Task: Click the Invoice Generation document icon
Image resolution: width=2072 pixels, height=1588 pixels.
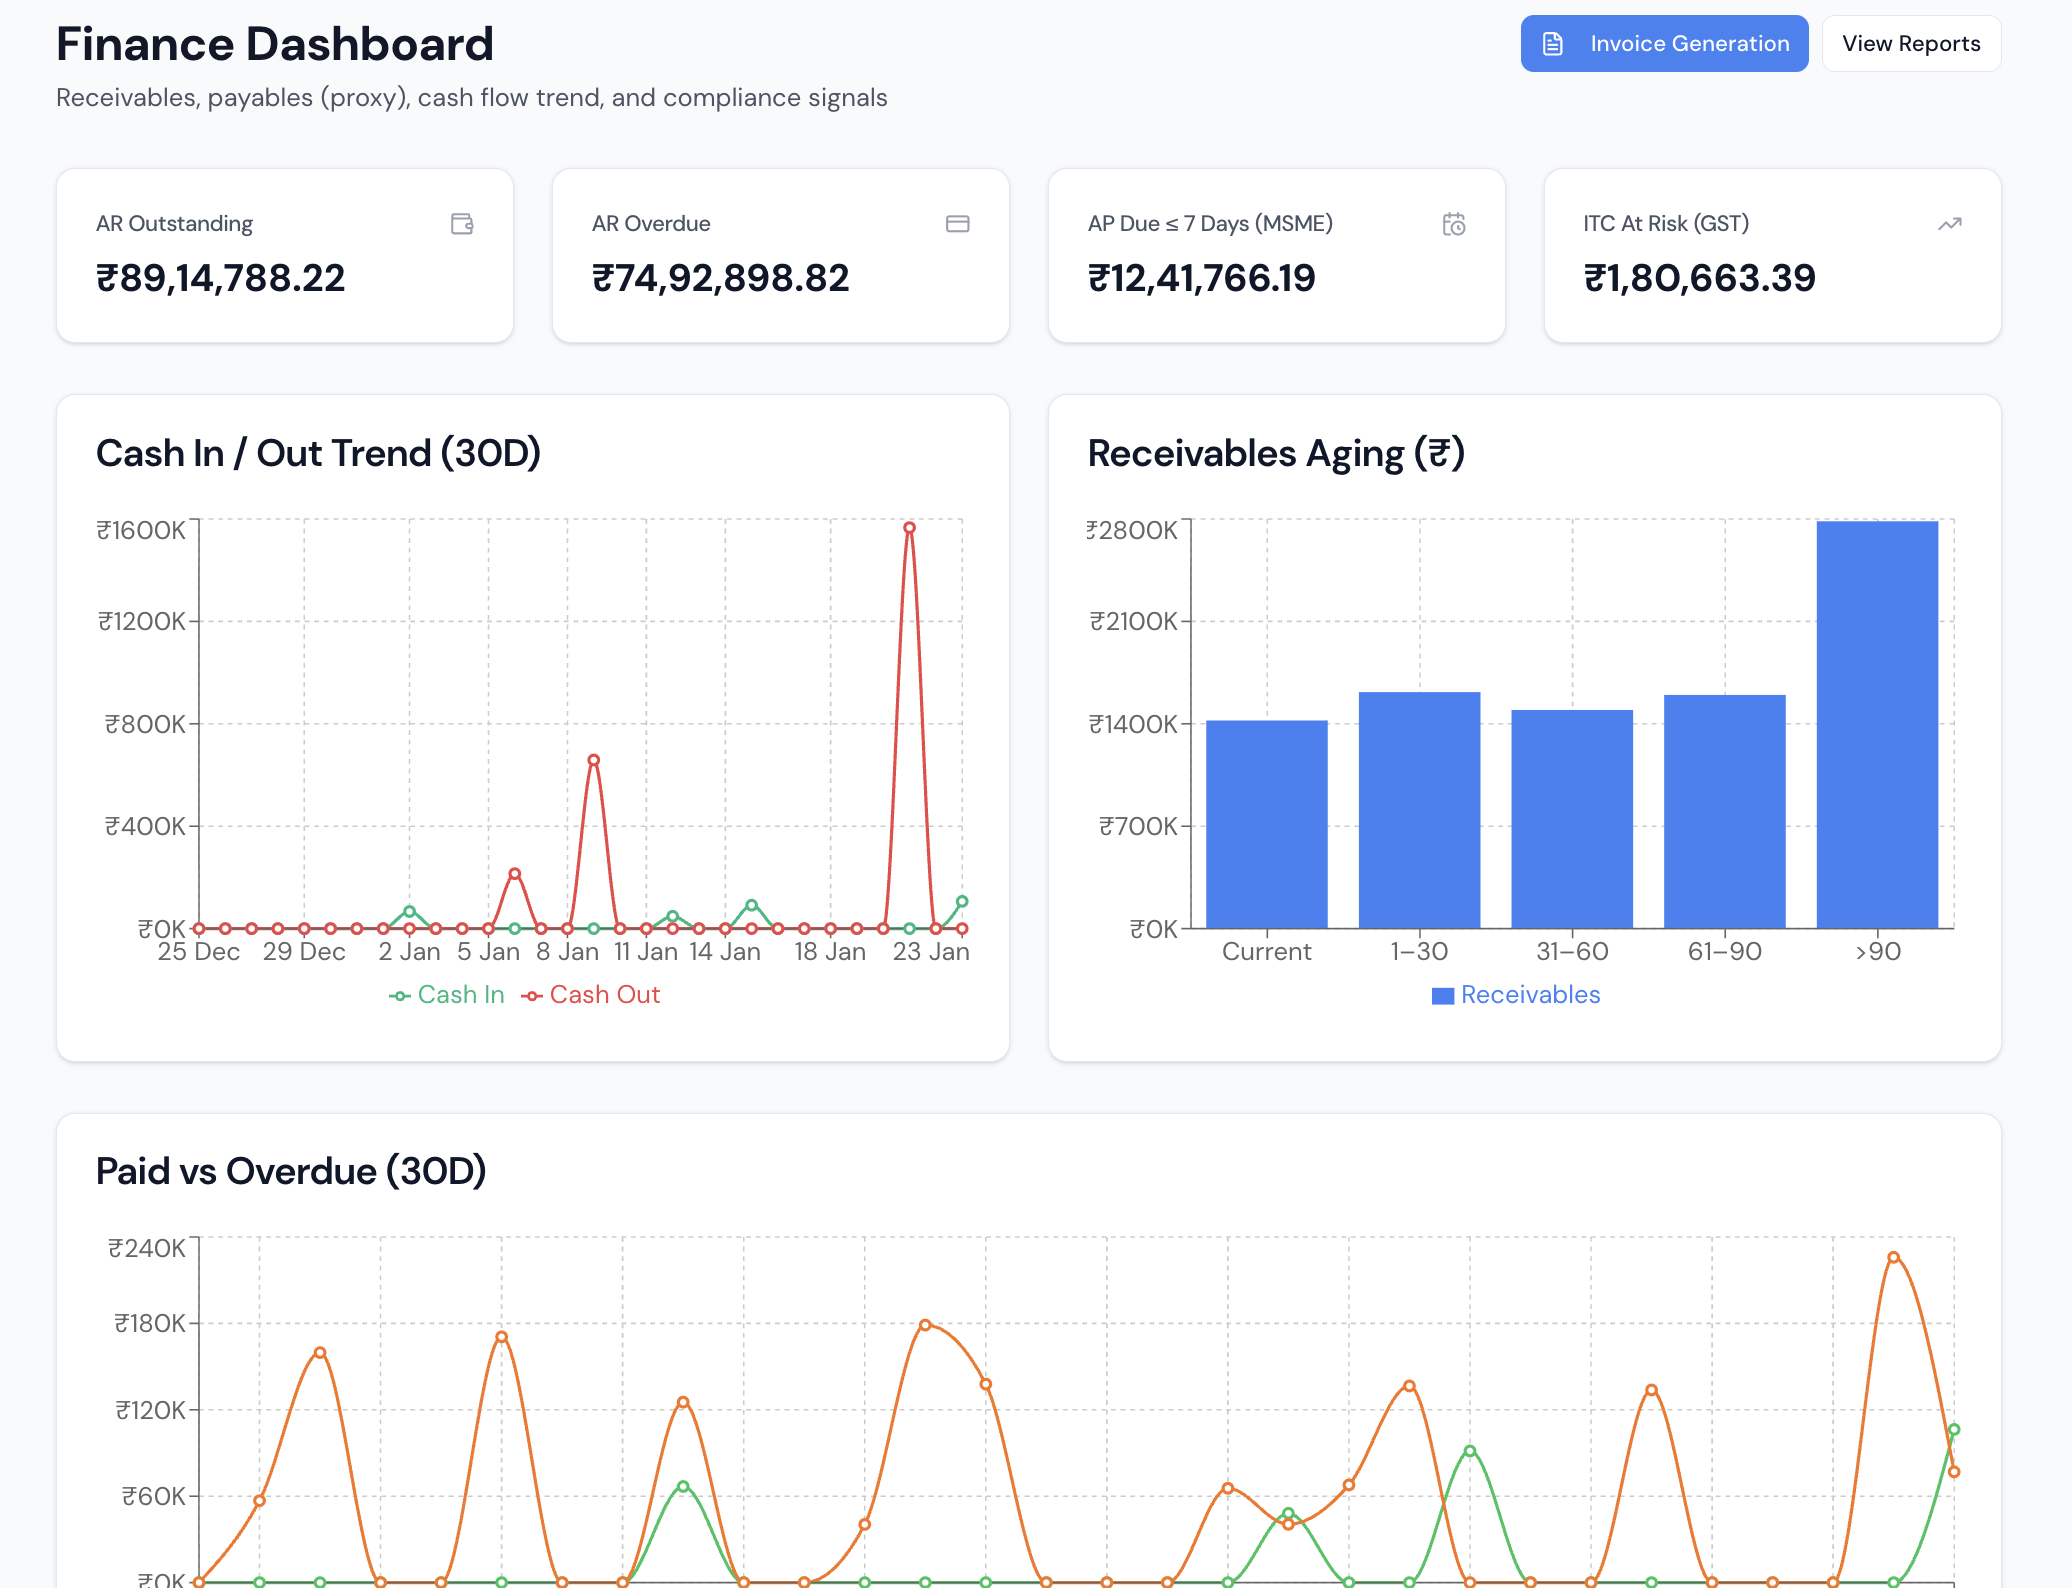Action: click(x=1552, y=44)
